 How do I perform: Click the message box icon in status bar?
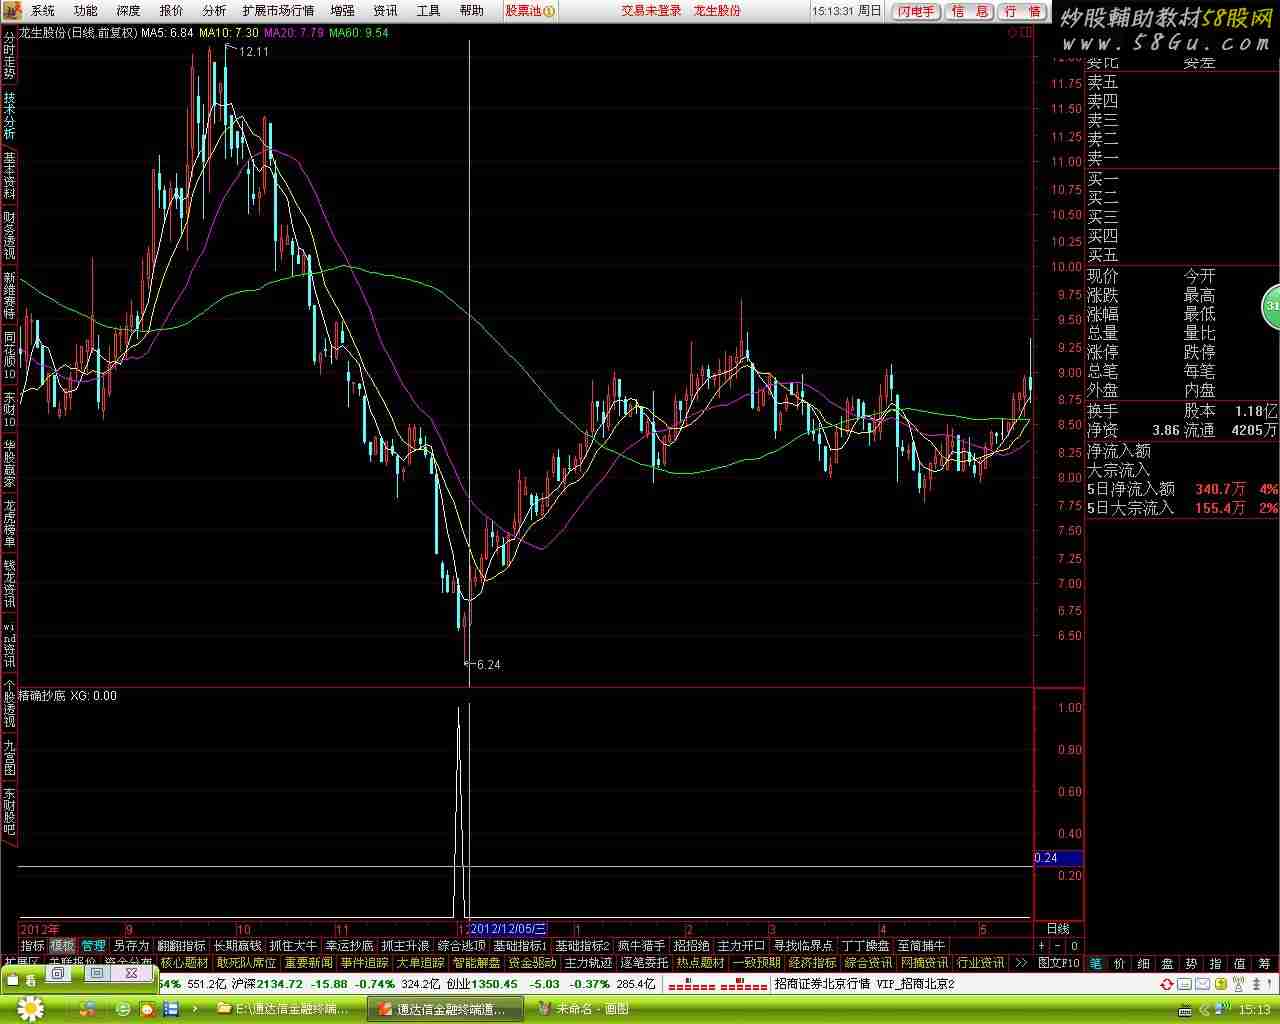click(1184, 984)
